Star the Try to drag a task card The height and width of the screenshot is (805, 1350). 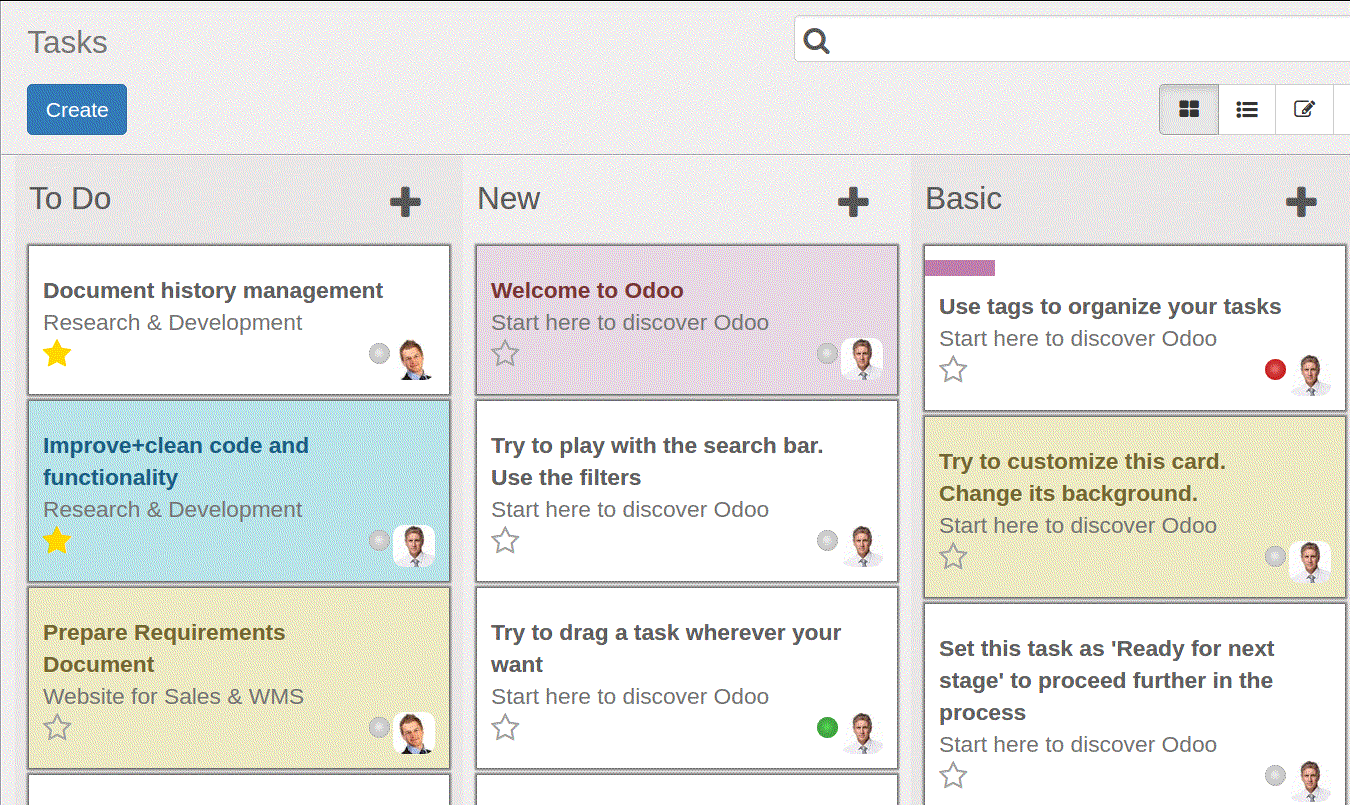505,727
